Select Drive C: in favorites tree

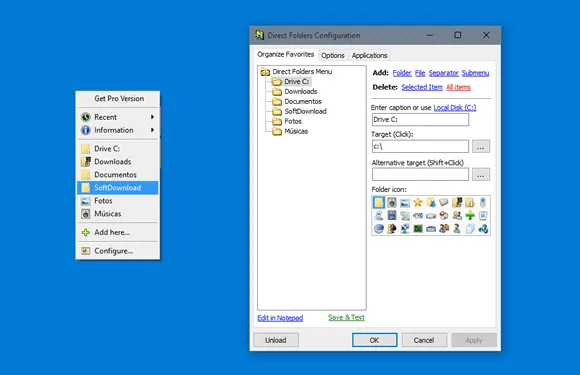296,81
